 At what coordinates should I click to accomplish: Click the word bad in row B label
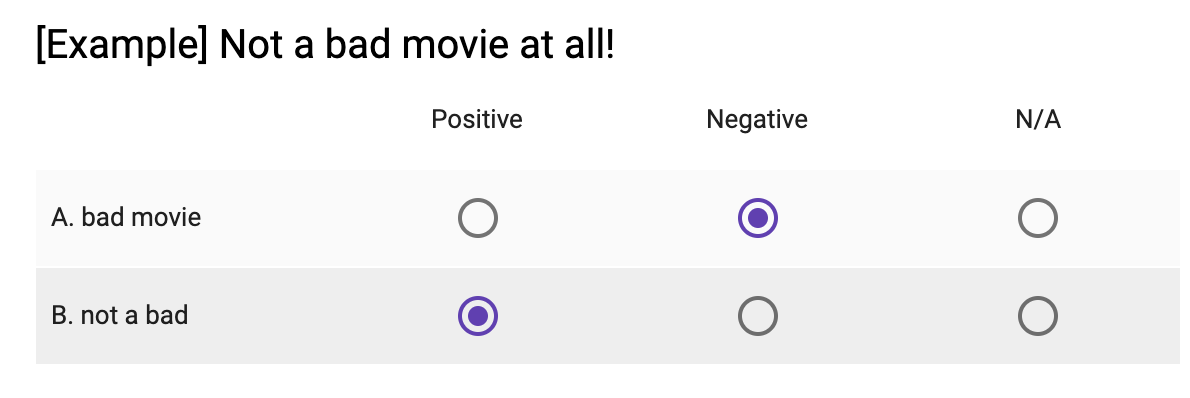point(168,314)
